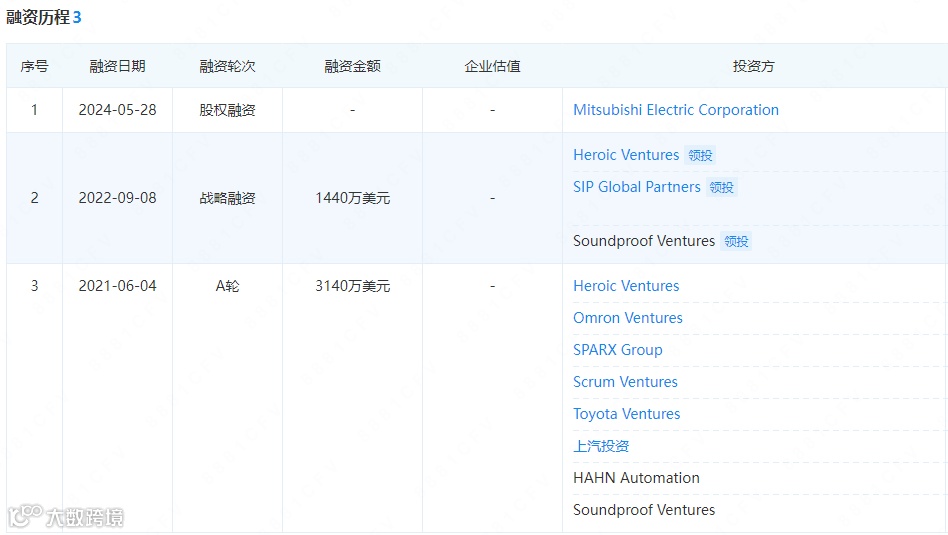Select Soundproof Ventures in A轮 row
This screenshot has height=535, width=948.
[643, 510]
